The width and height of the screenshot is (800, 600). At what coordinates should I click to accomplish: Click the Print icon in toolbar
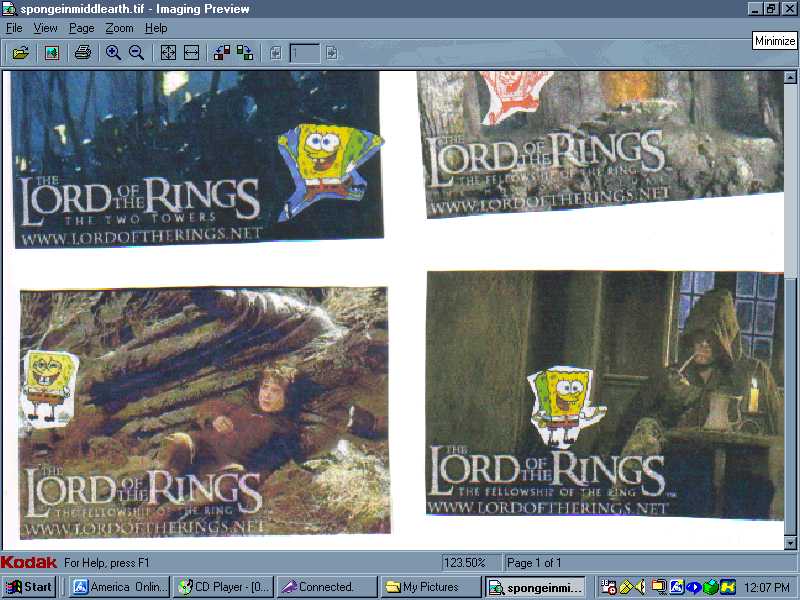click(x=83, y=53)
